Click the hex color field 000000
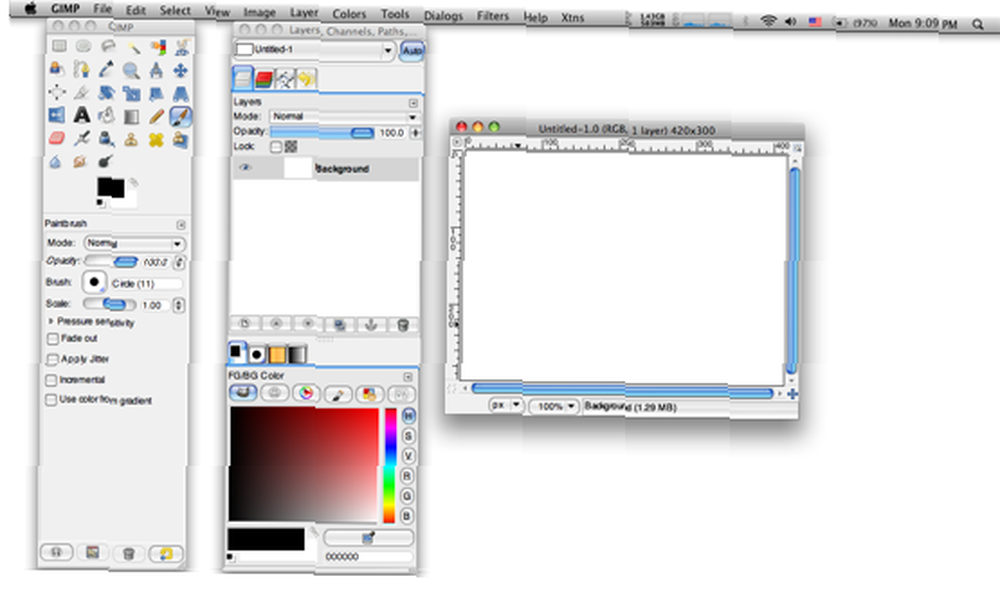 [x=367, y=557]
